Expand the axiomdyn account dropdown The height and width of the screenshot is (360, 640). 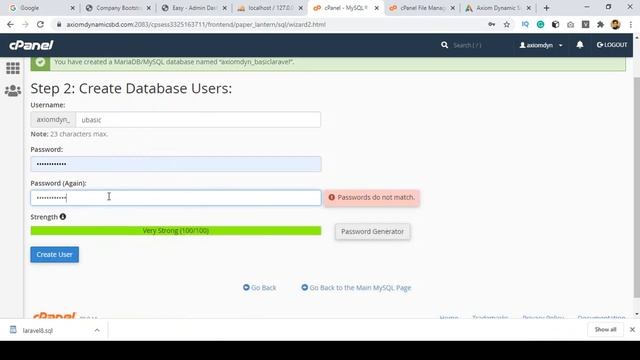pos(541,45)
